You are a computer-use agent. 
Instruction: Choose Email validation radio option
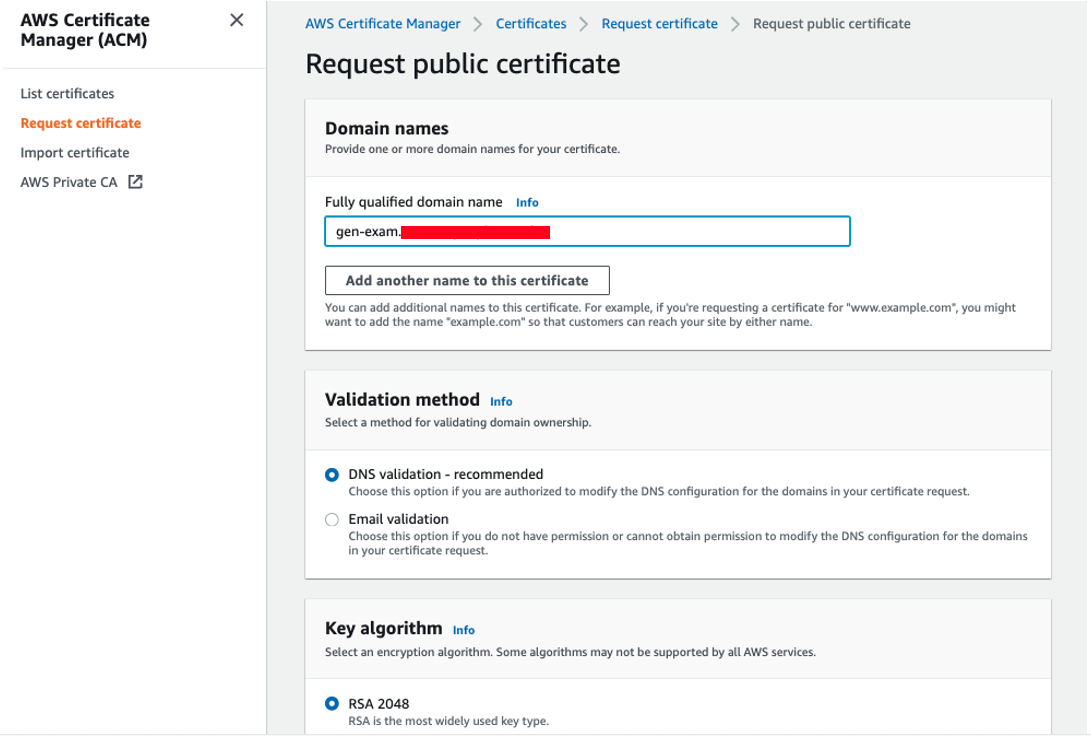click(x=332, y=520)
